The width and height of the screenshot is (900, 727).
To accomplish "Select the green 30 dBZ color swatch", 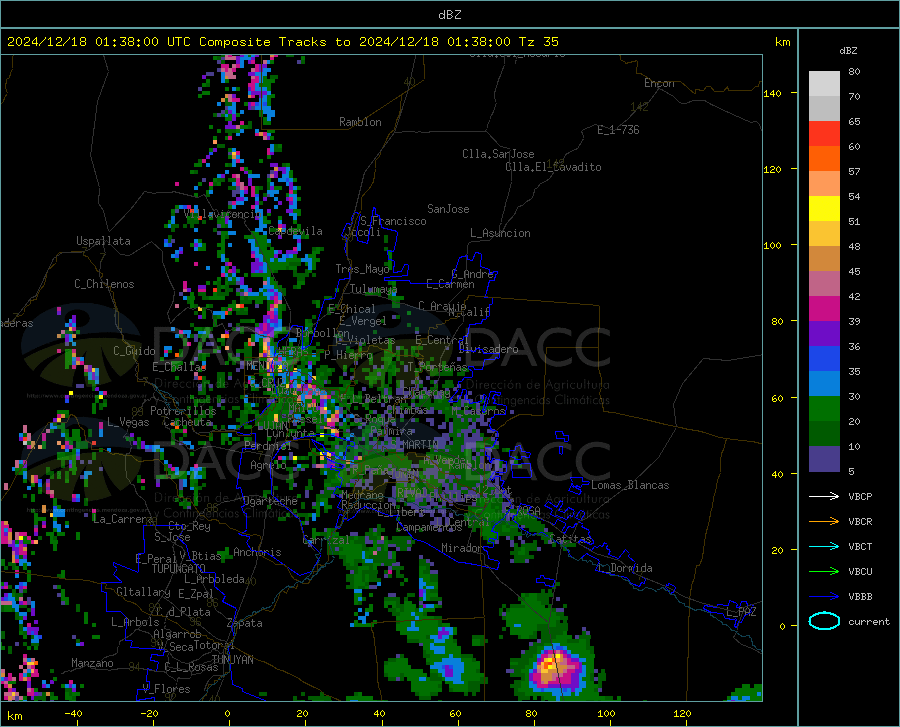I will click(x=824, y=409).
